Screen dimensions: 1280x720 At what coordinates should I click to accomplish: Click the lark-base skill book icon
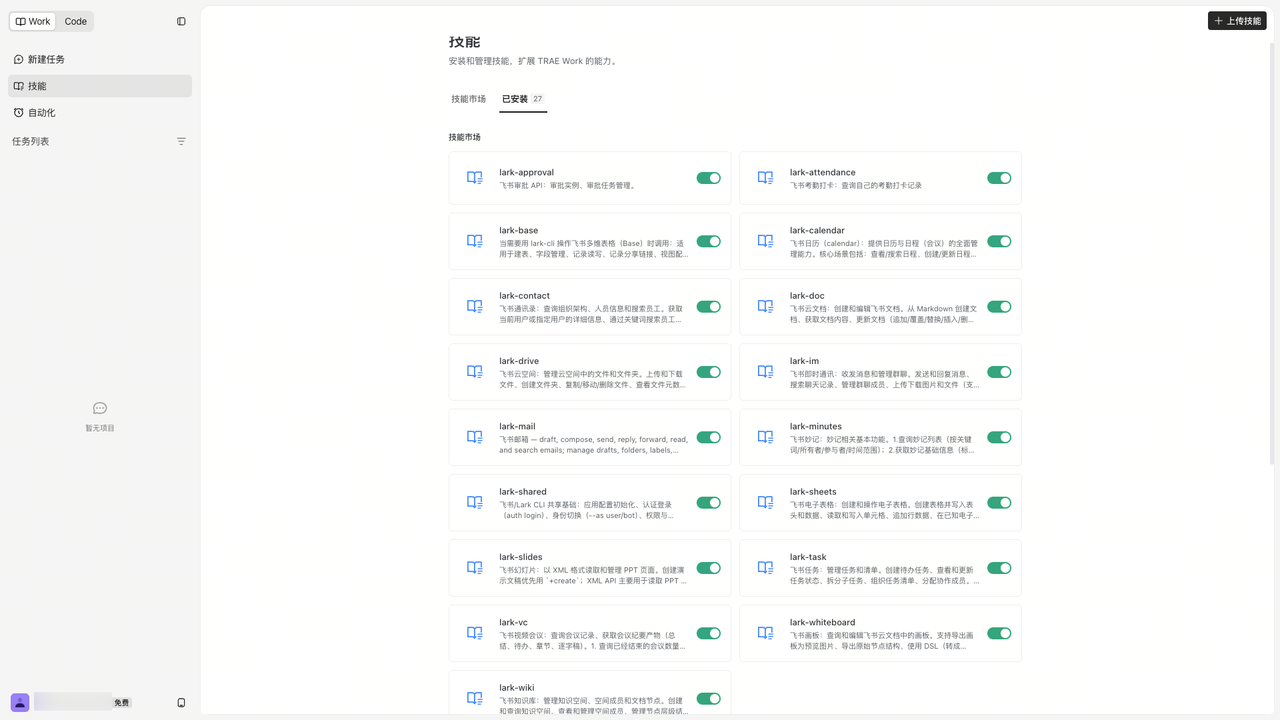(475, 241)
